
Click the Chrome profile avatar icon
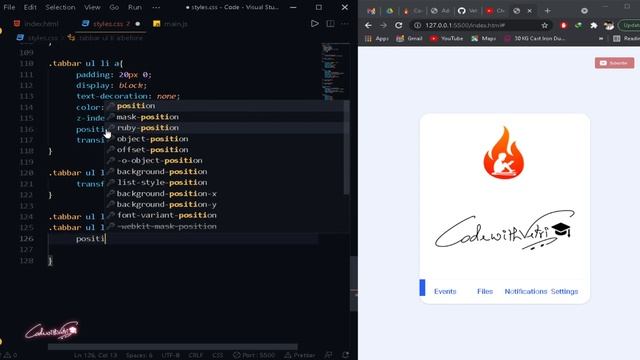[609, 25]
